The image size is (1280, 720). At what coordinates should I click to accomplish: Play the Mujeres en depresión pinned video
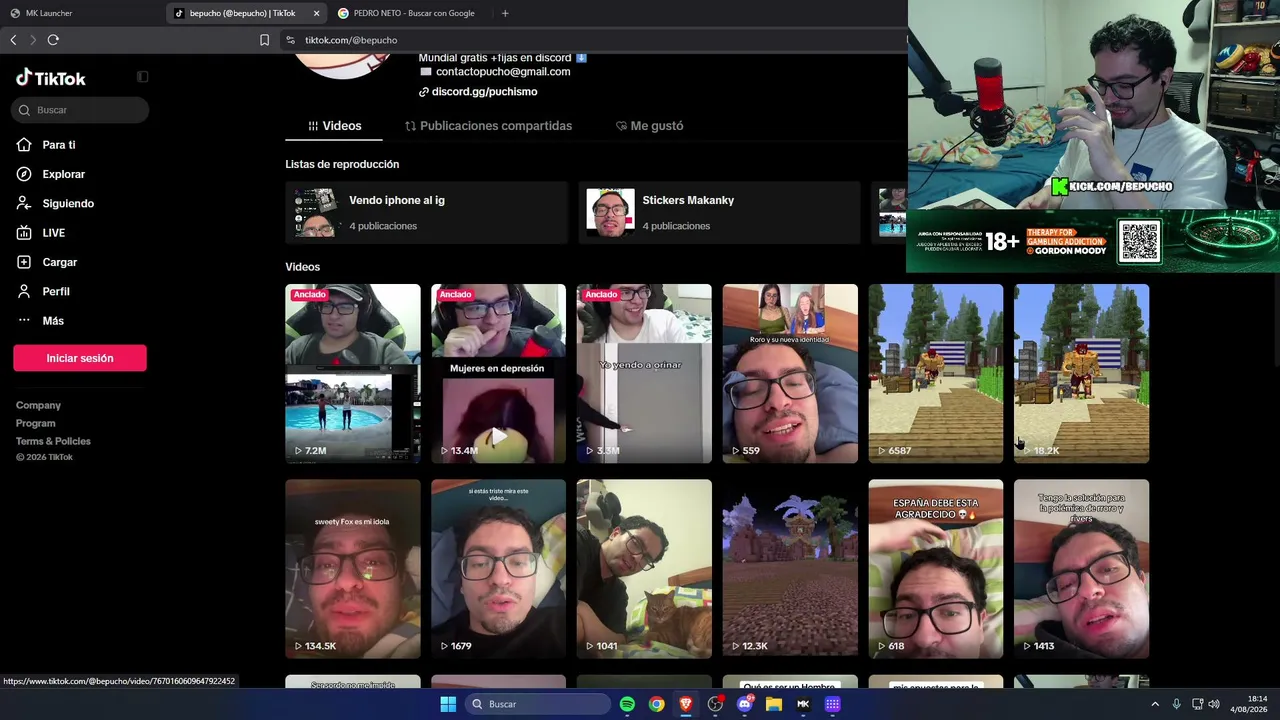tap(498, 373)
